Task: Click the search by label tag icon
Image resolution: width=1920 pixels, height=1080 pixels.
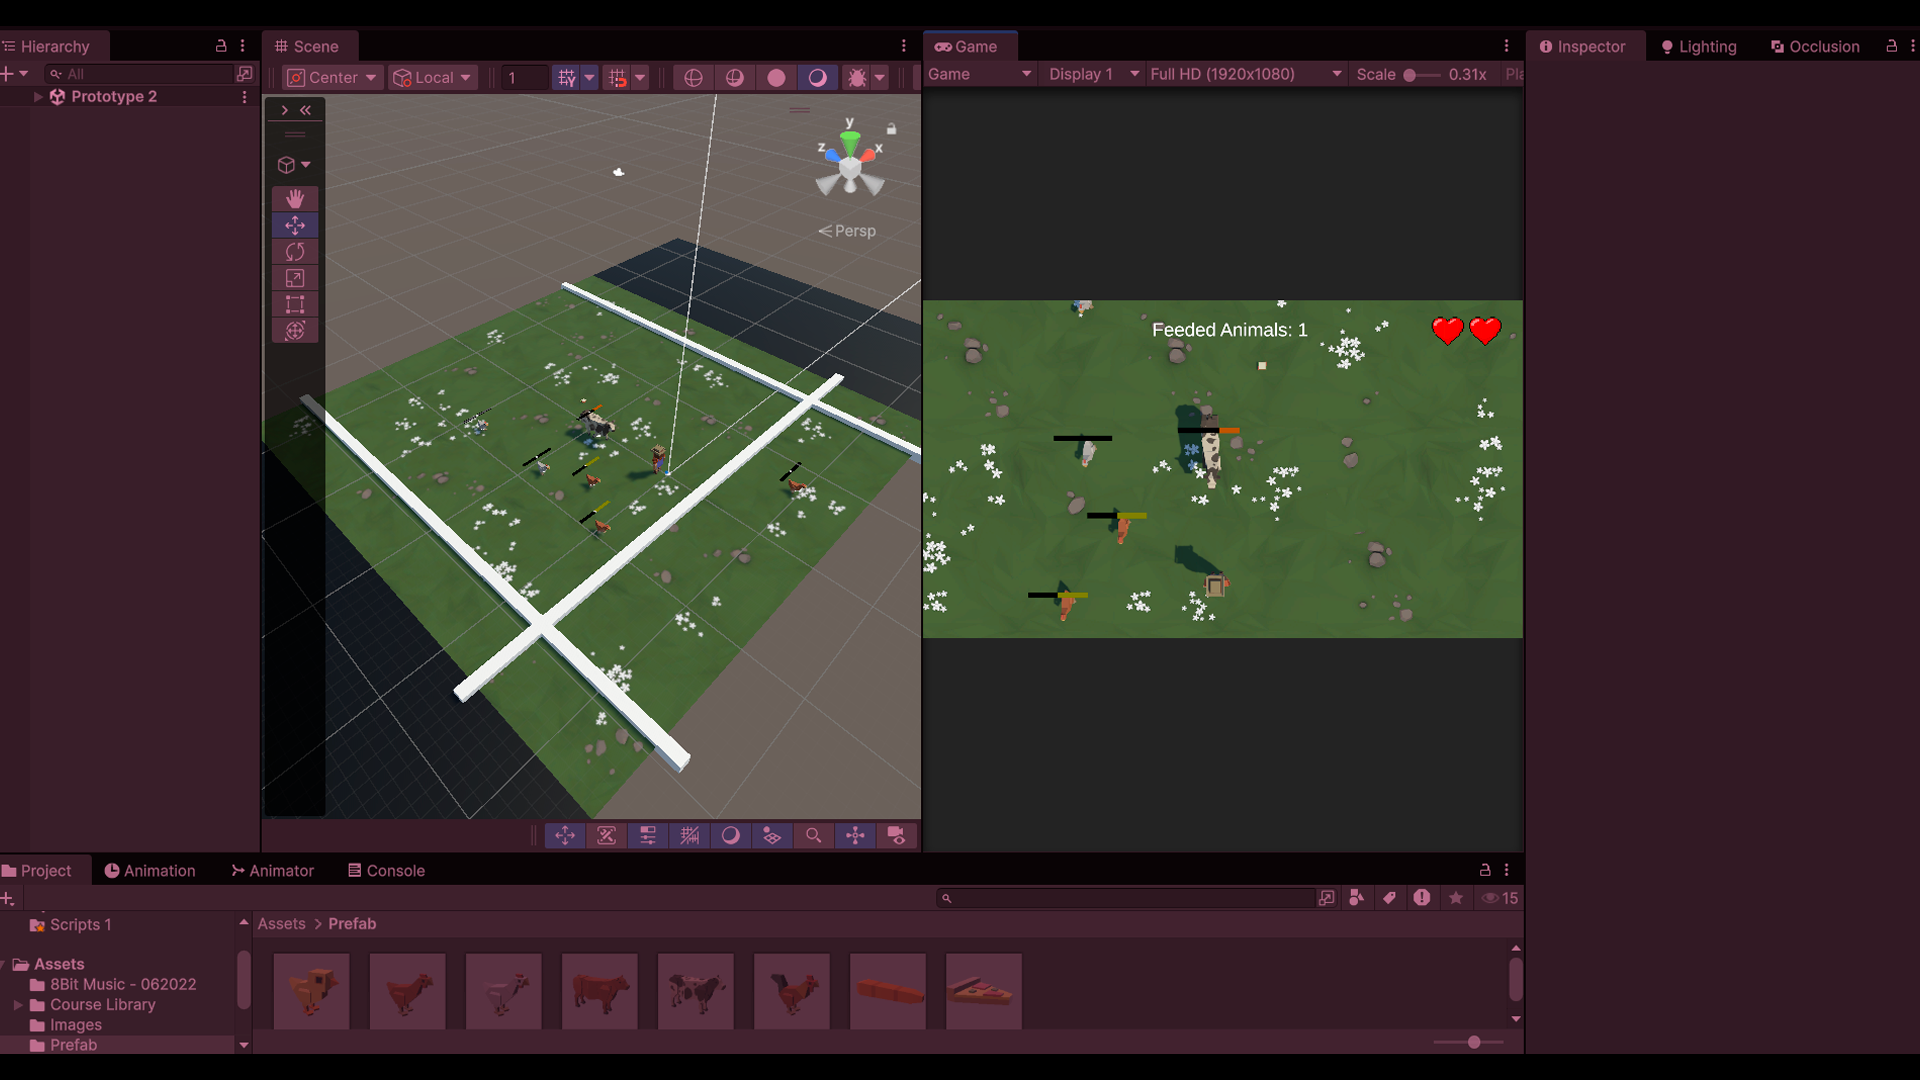Action: (1389, 898)
